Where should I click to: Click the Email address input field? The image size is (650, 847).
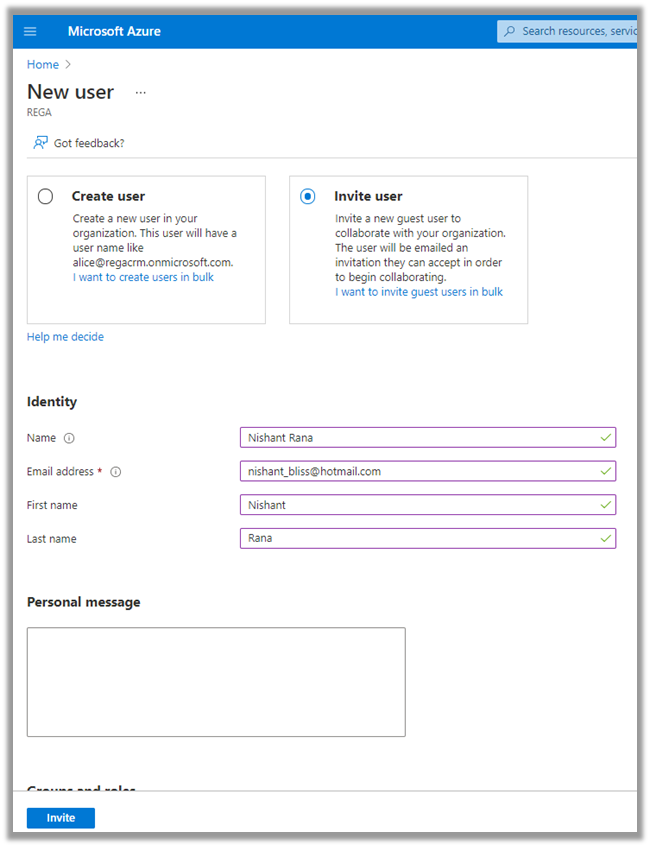click(x=420, y=471)
